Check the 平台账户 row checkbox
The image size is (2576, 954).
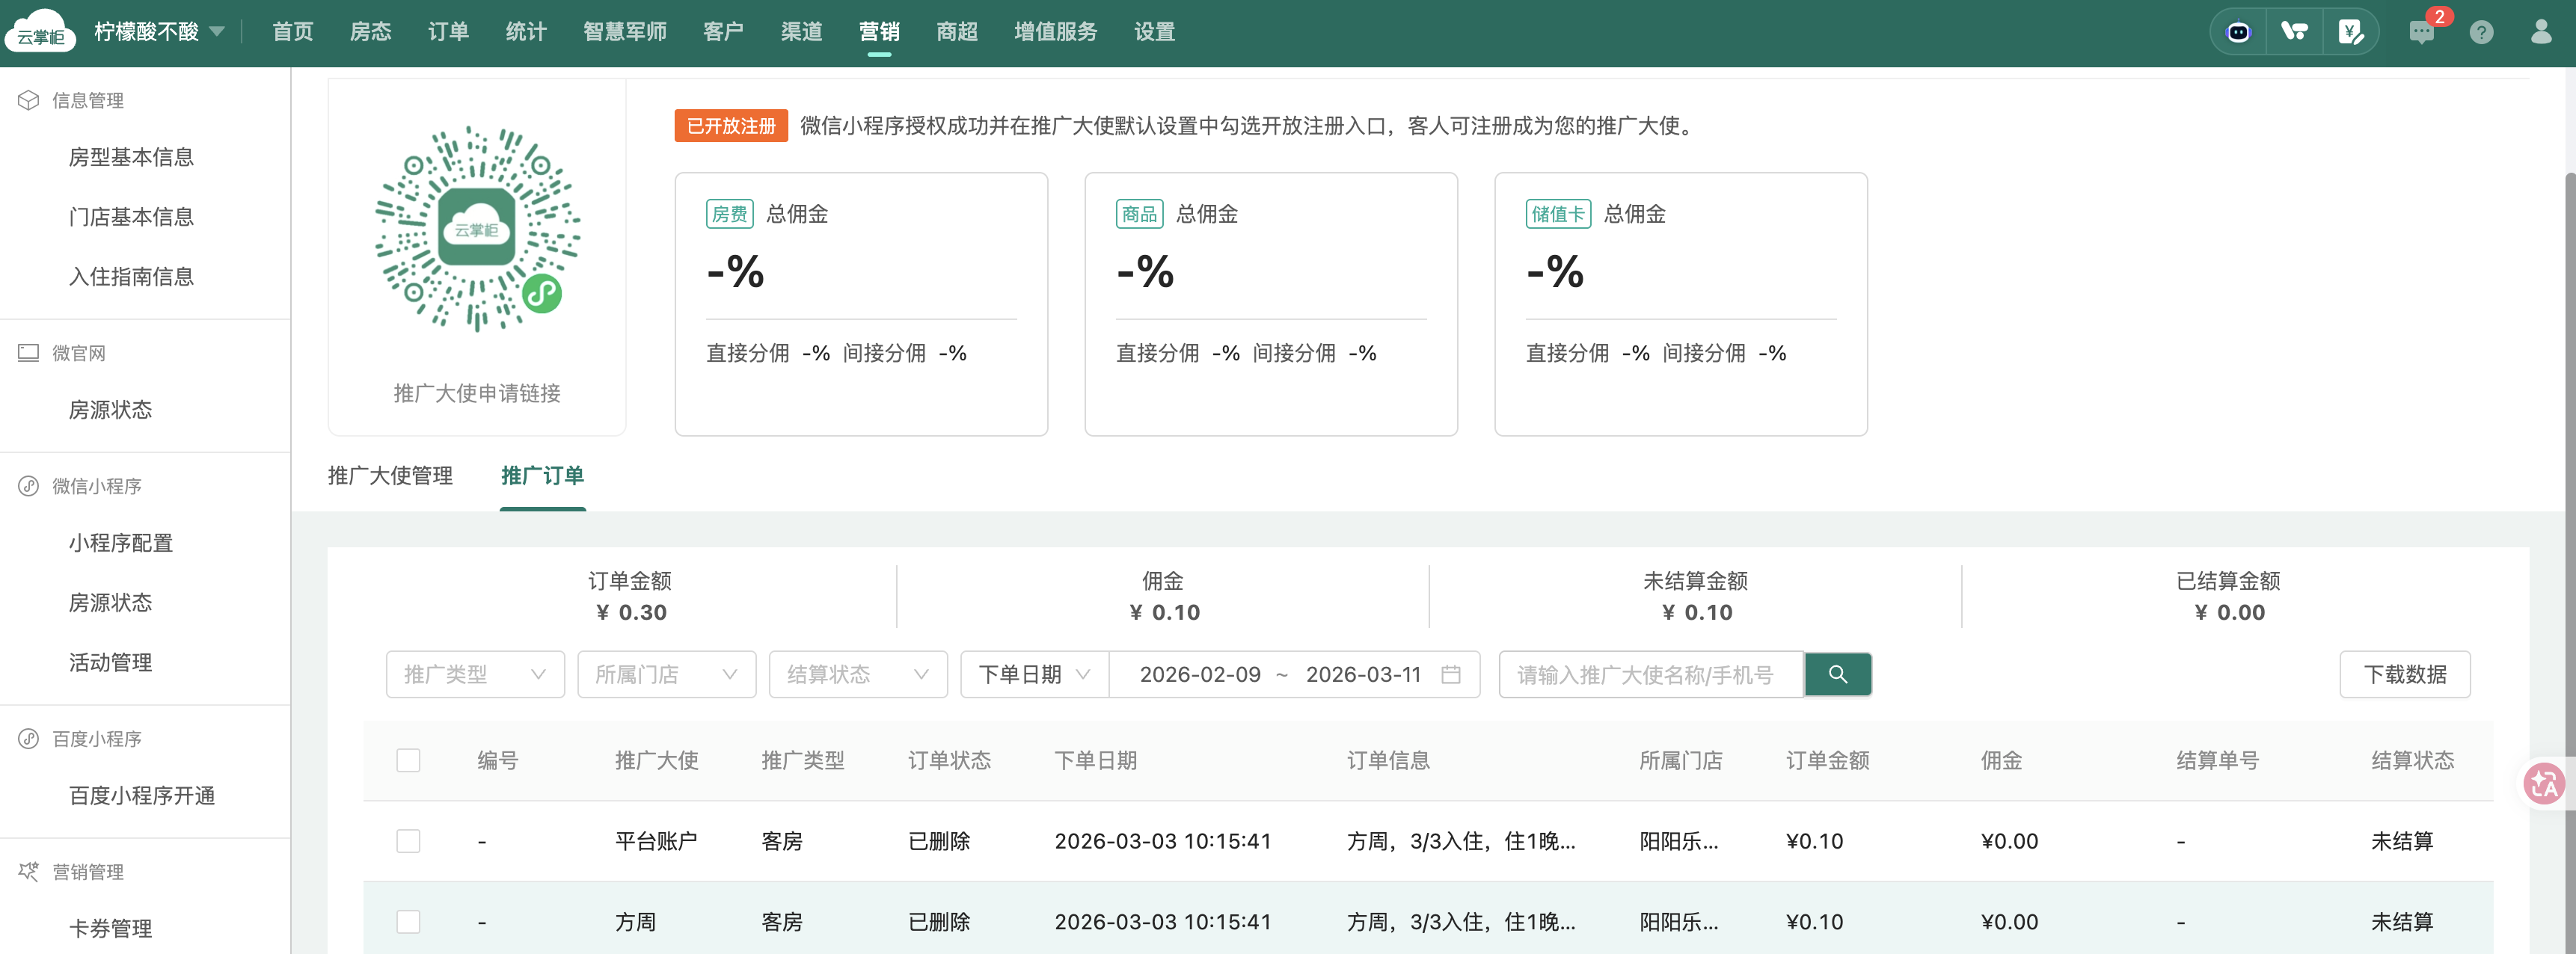point(408,841)
